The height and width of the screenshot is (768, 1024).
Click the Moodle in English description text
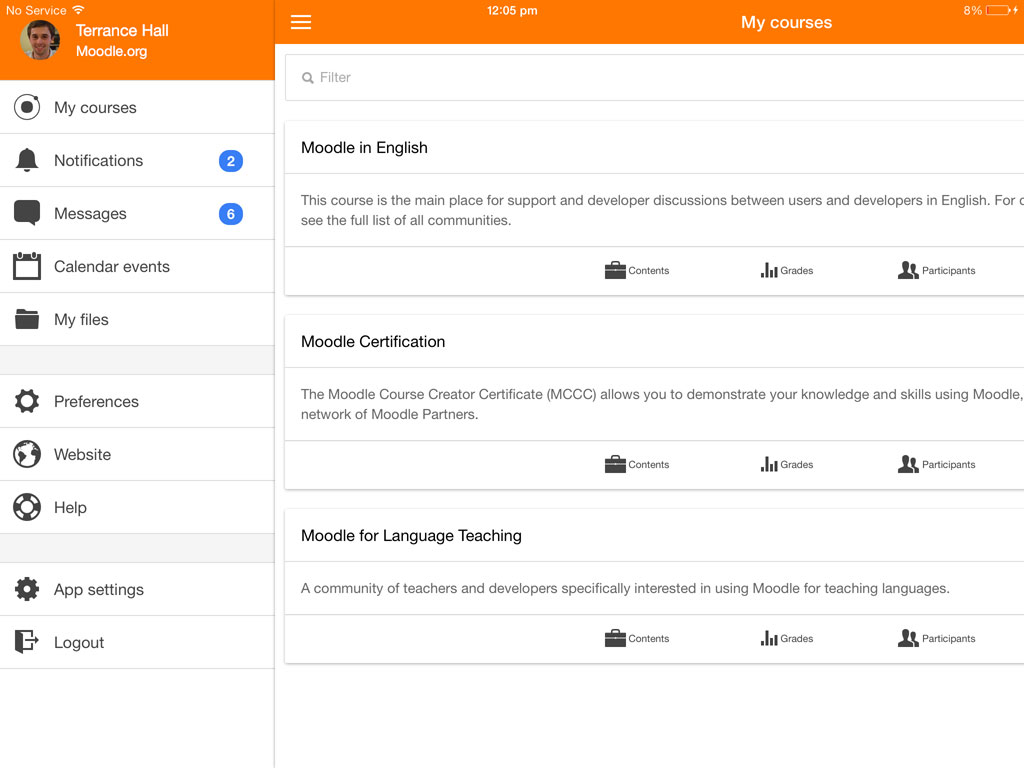click(662, 210)
